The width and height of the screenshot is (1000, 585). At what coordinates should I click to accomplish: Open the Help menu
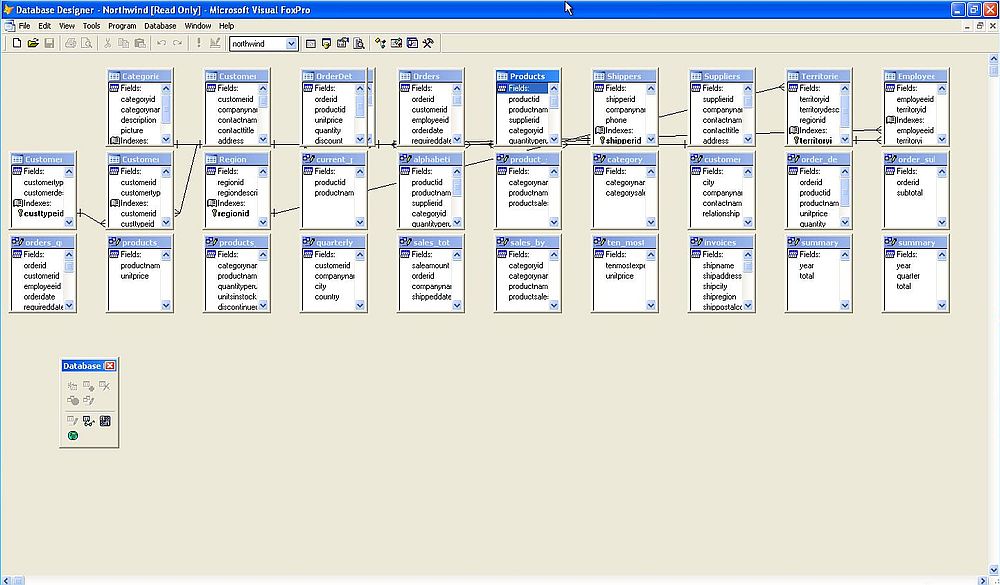click(x=226, y=26)
